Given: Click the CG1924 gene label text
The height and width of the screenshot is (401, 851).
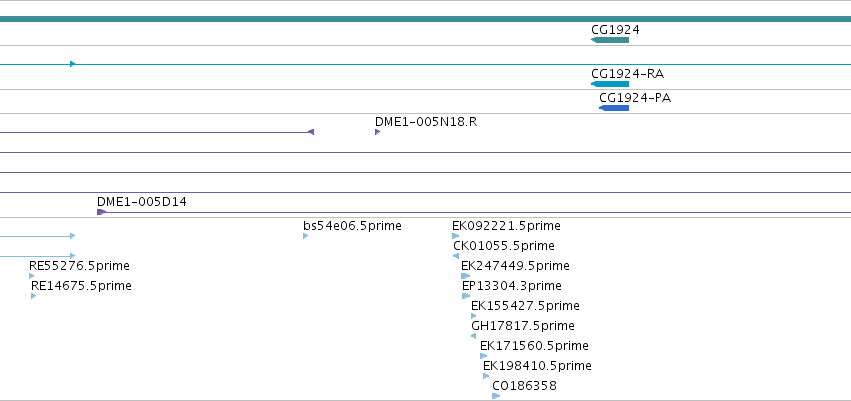Looking at the screenshot, I should pyautogui.click(x=615, y=30).
